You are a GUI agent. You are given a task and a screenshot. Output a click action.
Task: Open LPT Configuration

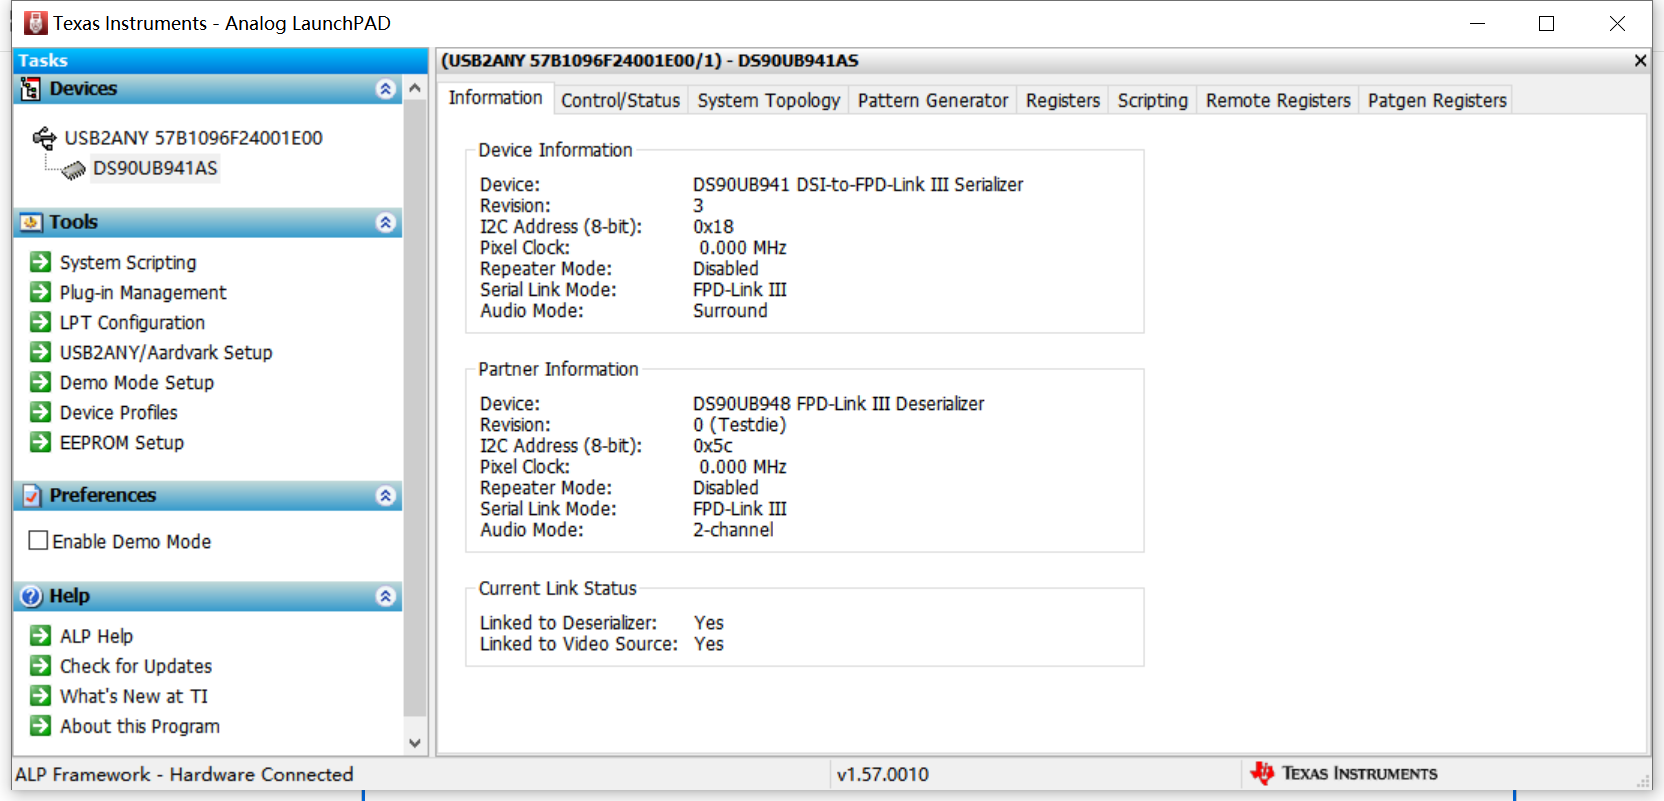132,322
